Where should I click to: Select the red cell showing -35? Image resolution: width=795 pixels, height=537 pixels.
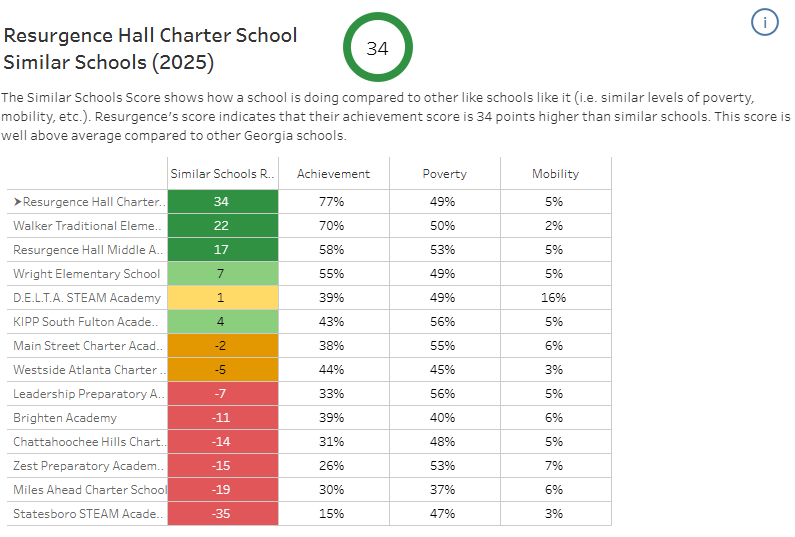click(221, 514)
